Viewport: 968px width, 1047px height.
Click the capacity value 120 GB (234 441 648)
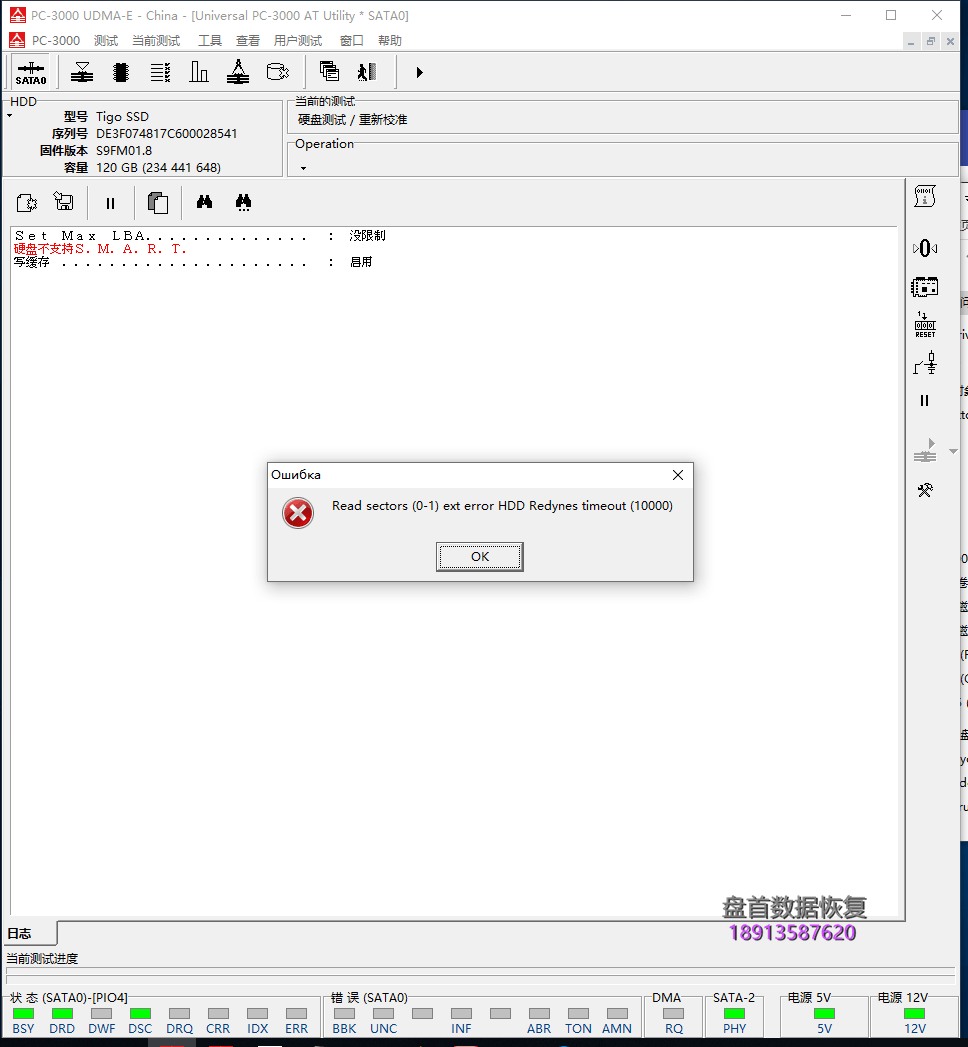pyautogui.click(x=158, y=168)
